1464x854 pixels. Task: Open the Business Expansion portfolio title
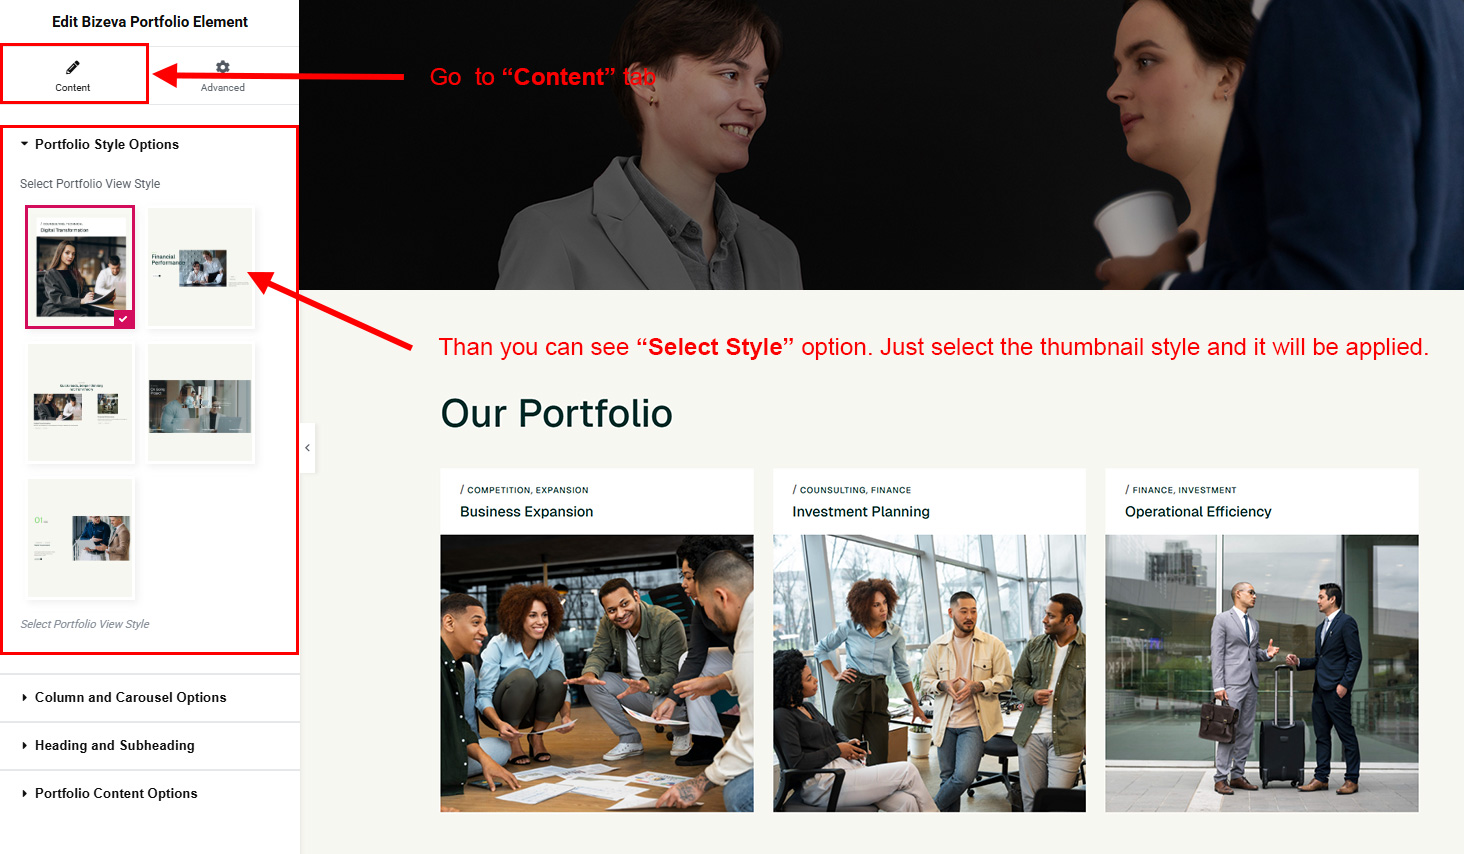pos(526,511)
